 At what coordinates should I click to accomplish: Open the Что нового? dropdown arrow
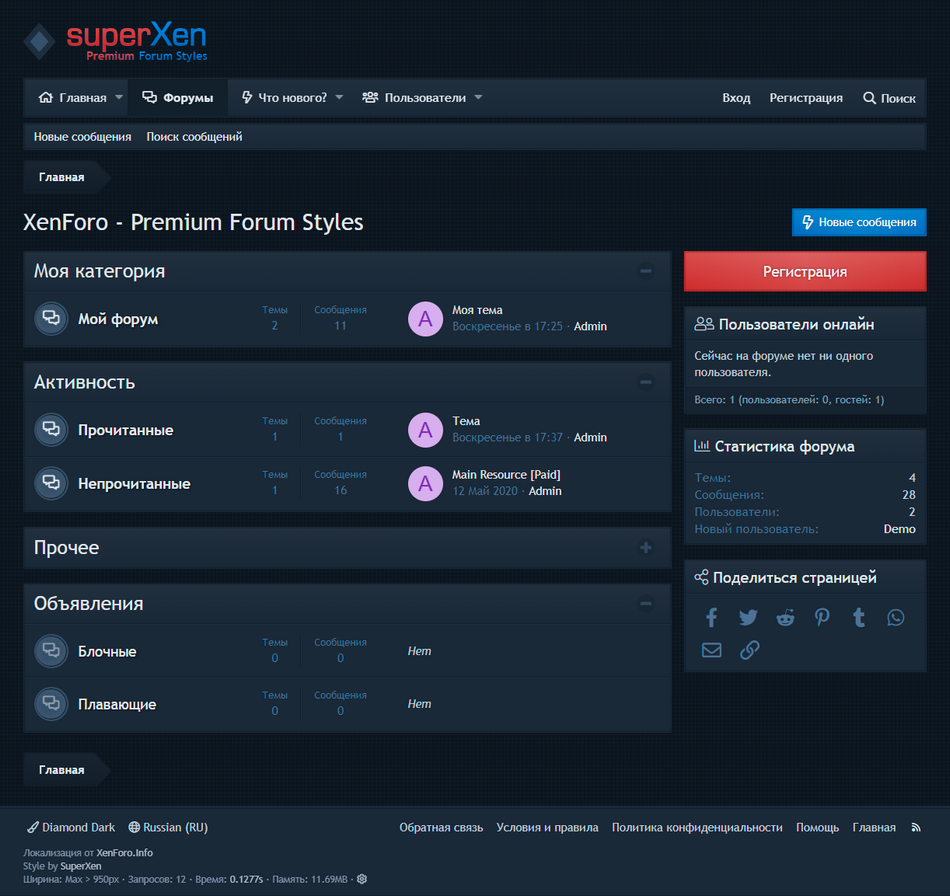[x=339, y=98]
